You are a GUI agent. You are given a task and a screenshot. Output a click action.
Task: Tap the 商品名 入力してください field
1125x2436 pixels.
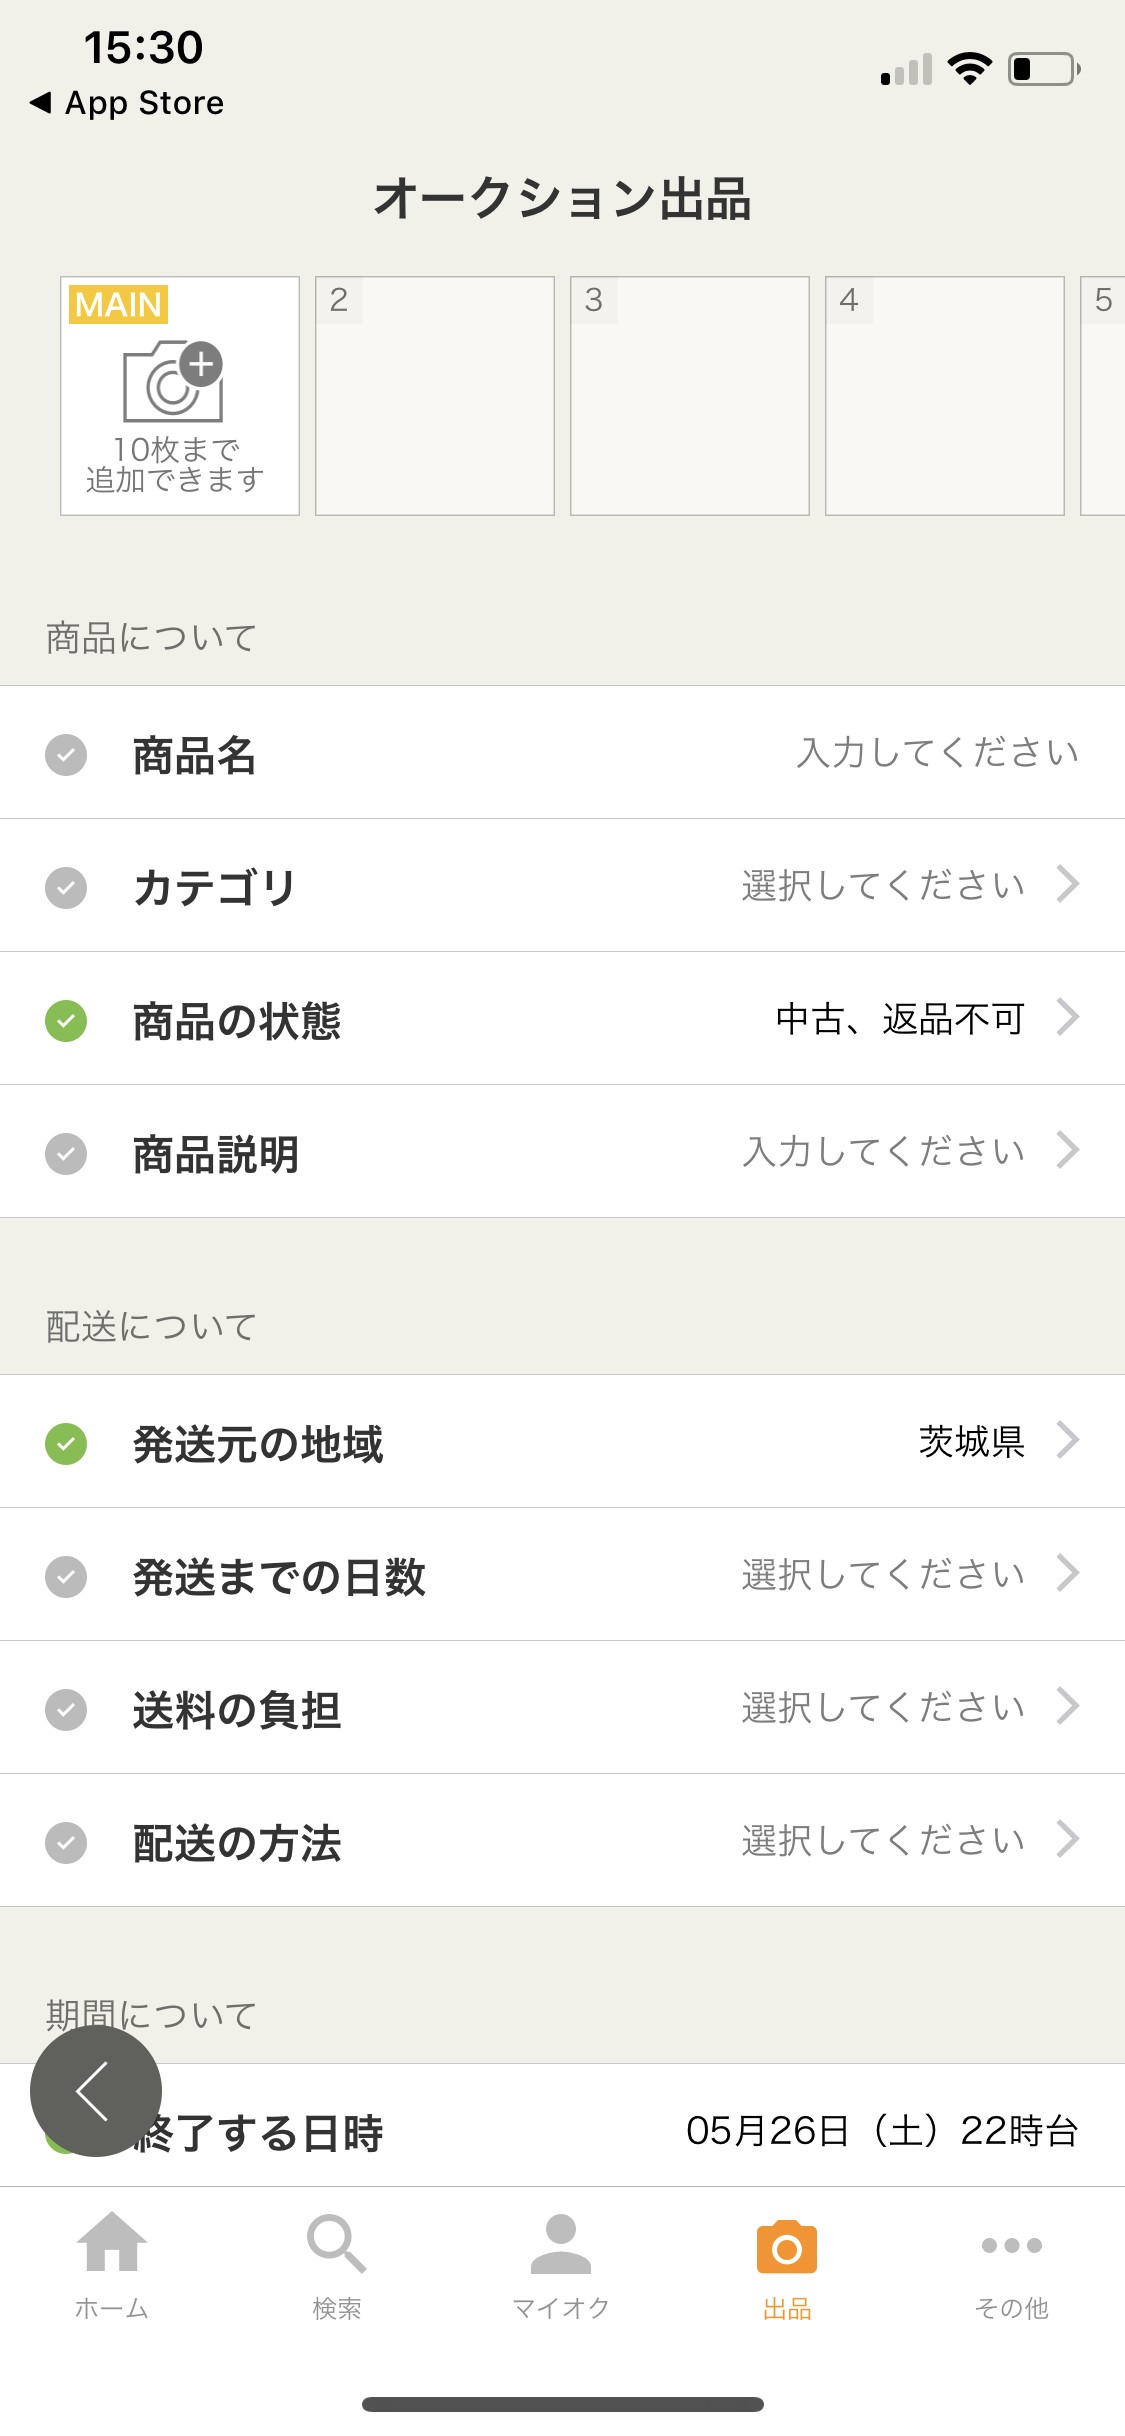[937, 753]
